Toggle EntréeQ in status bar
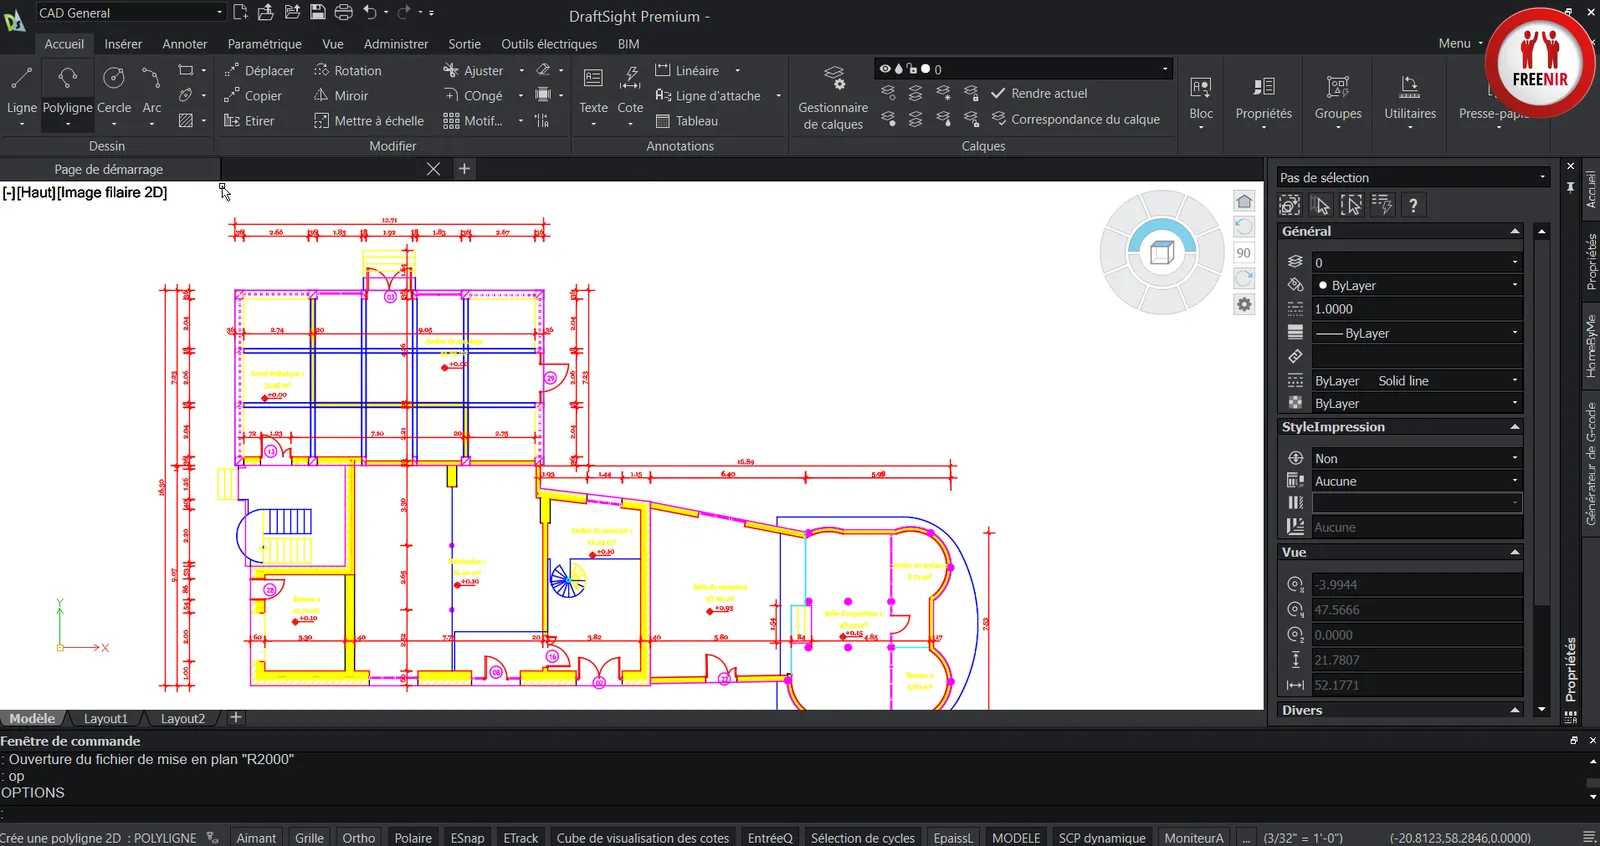1600x846 pixels. [770, 838]
